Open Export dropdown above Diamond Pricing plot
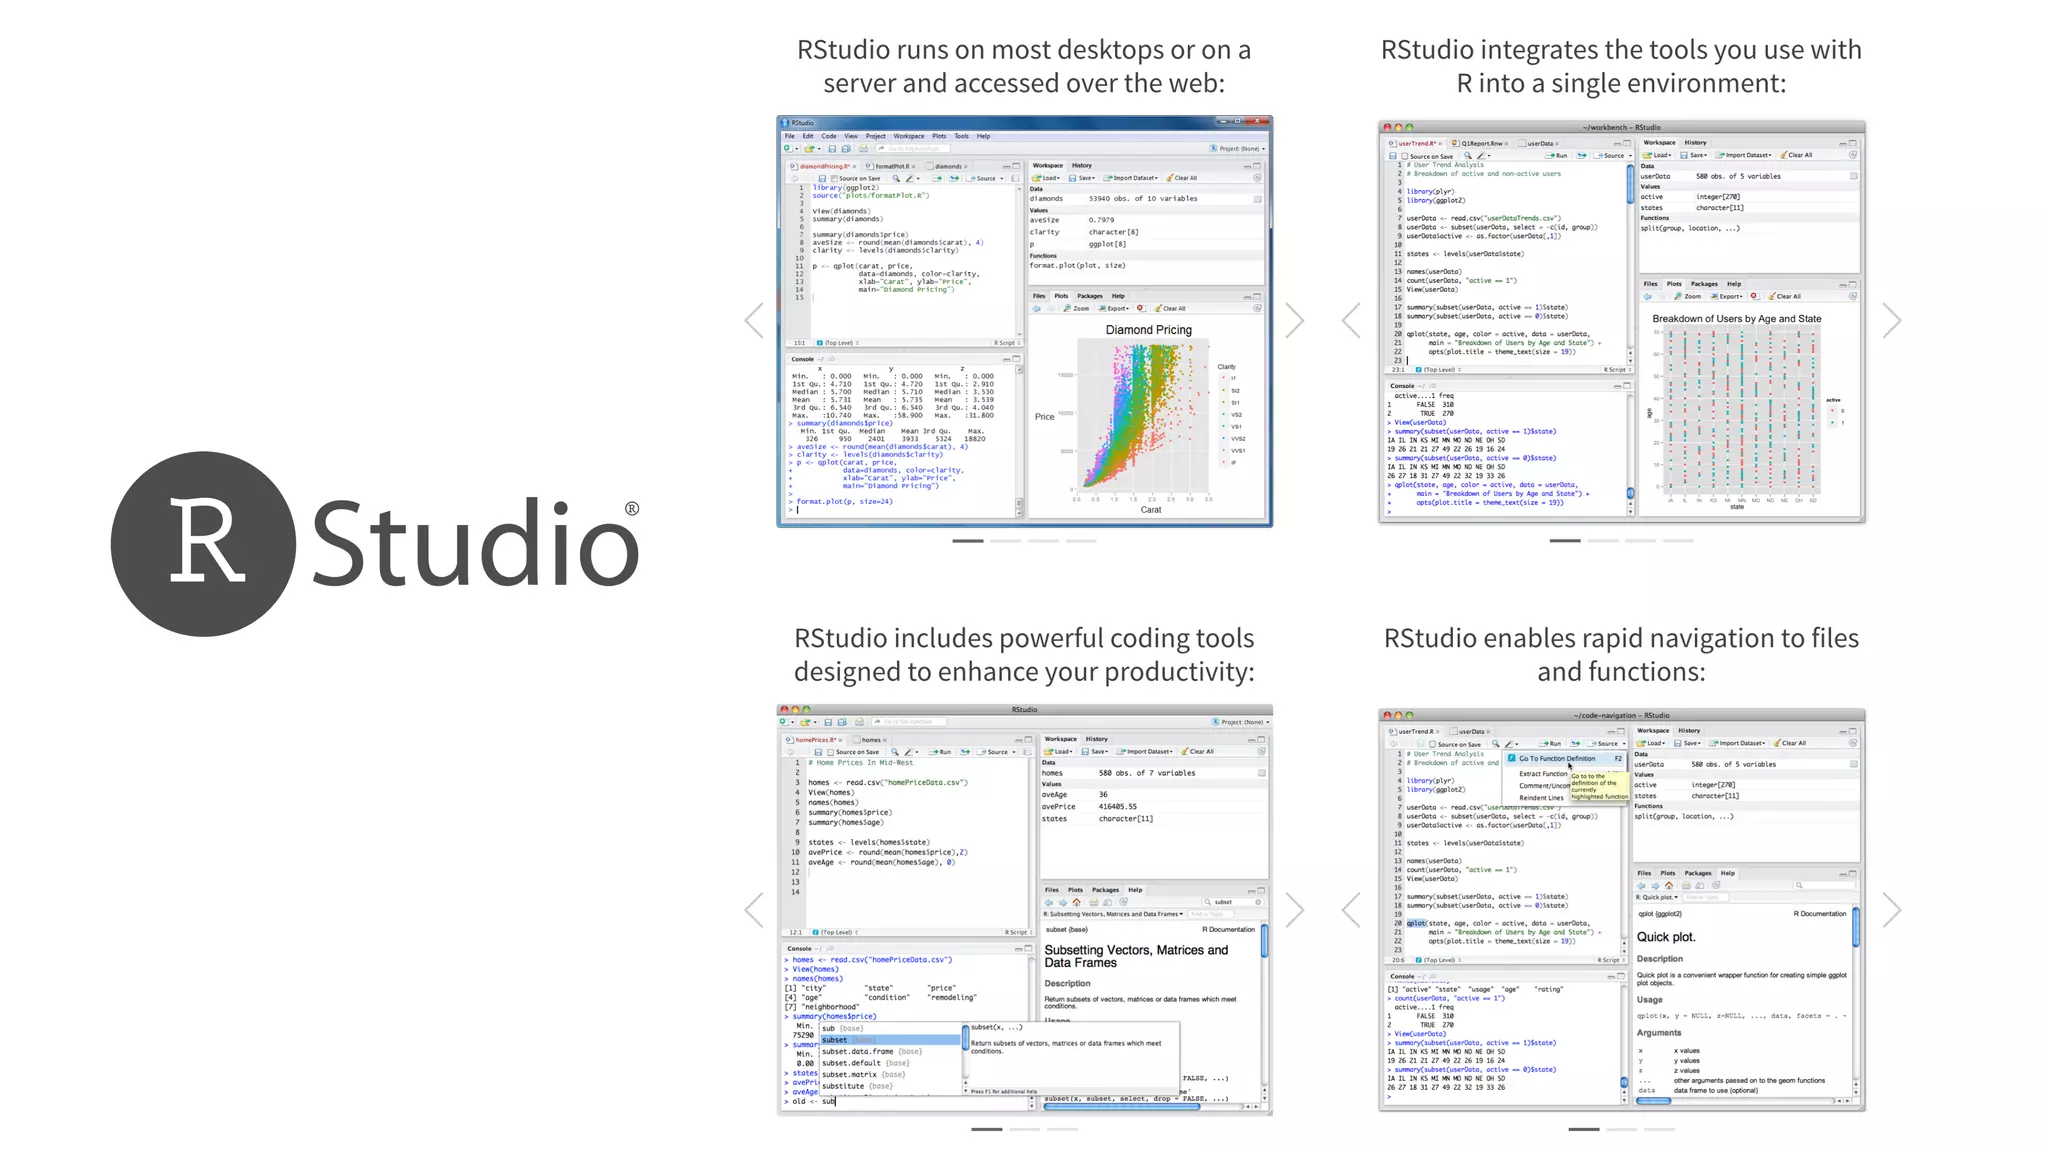Viewport: 2048px width, 1152px height. pyautogui.click(x=1114, y=308)
